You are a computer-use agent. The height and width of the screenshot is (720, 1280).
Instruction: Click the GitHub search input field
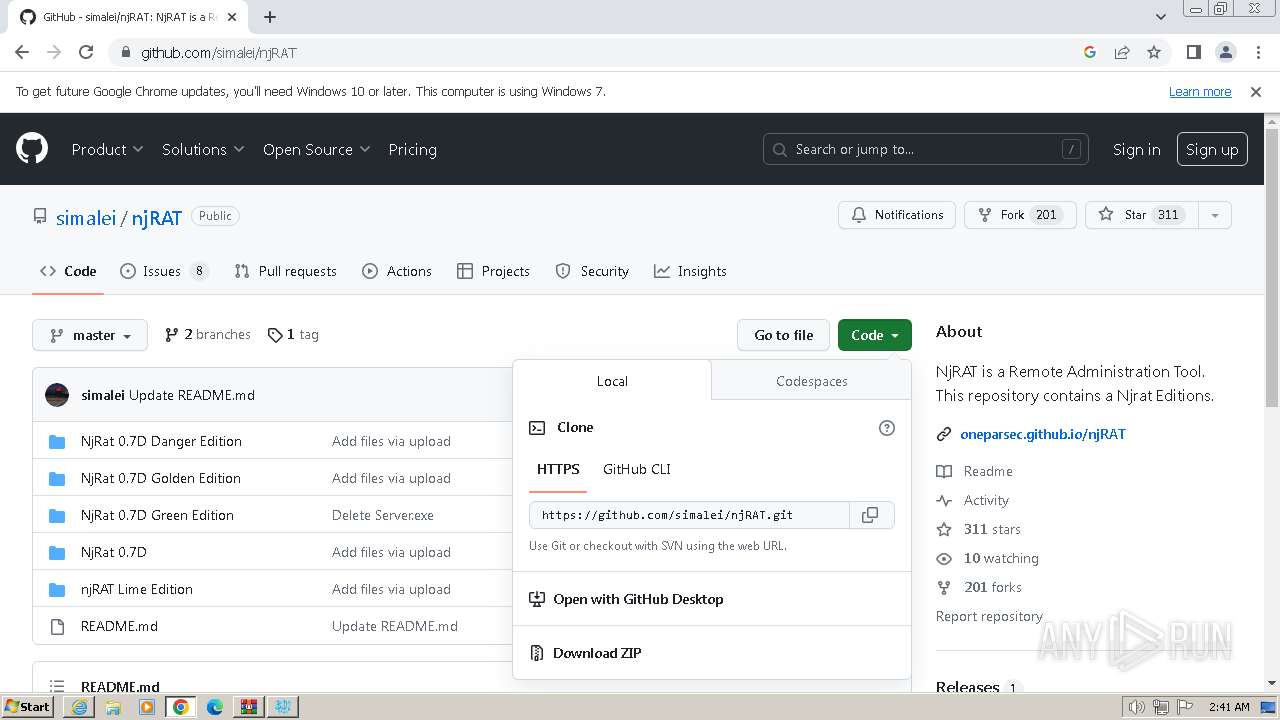926,149
